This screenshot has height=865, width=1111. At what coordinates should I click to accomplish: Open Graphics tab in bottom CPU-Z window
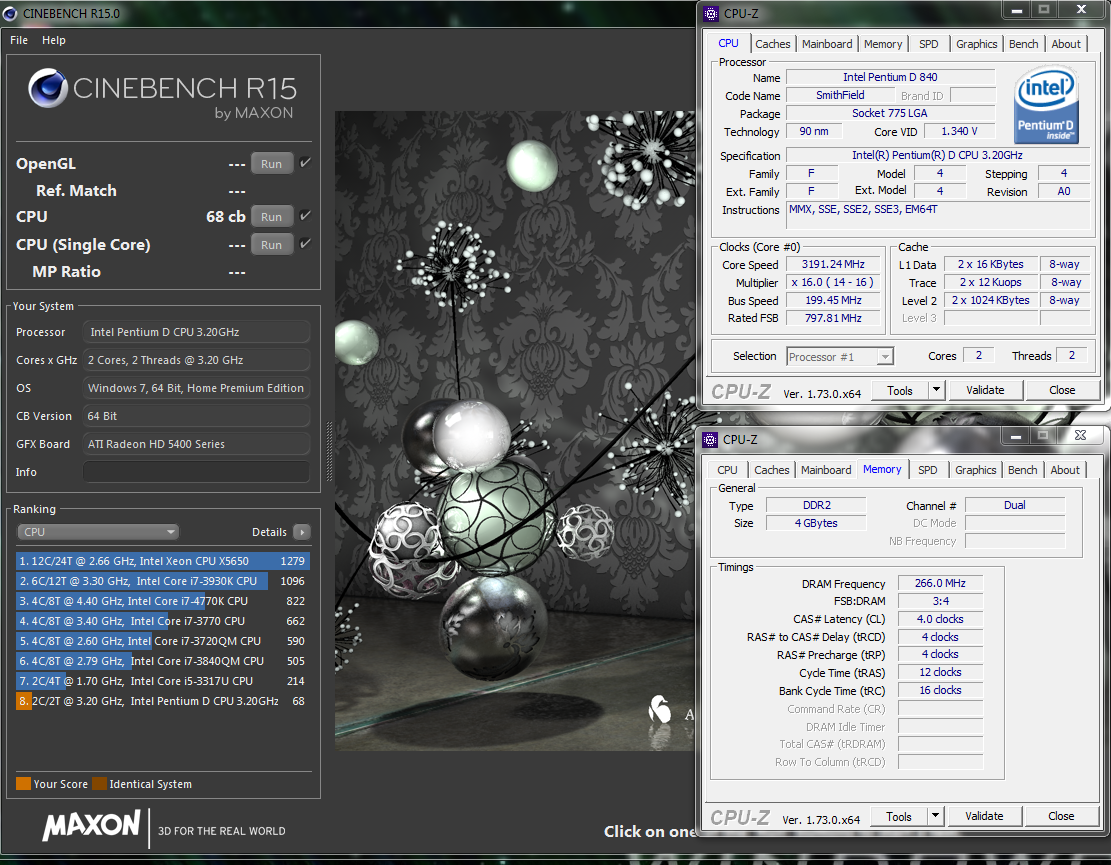[976, 470]
